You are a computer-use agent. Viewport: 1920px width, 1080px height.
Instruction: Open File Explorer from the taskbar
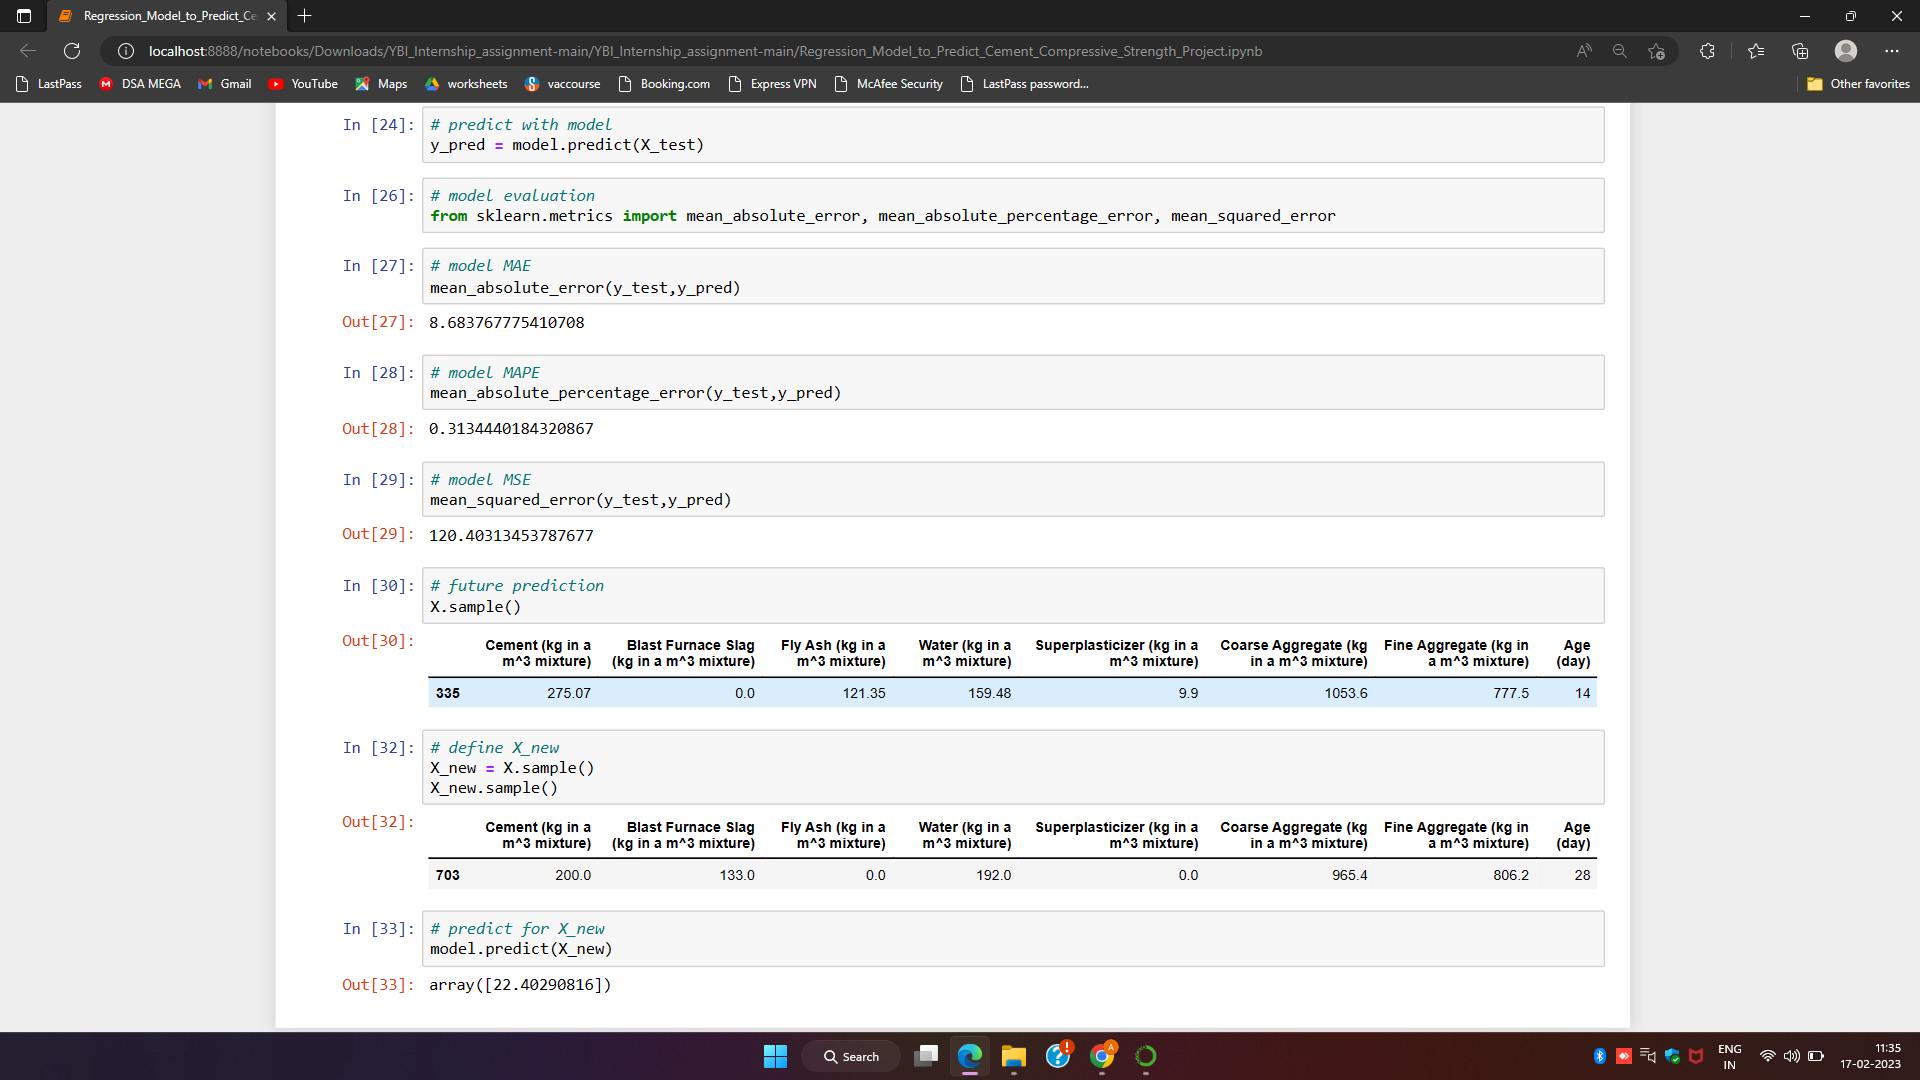[x=1013, y=1056]
